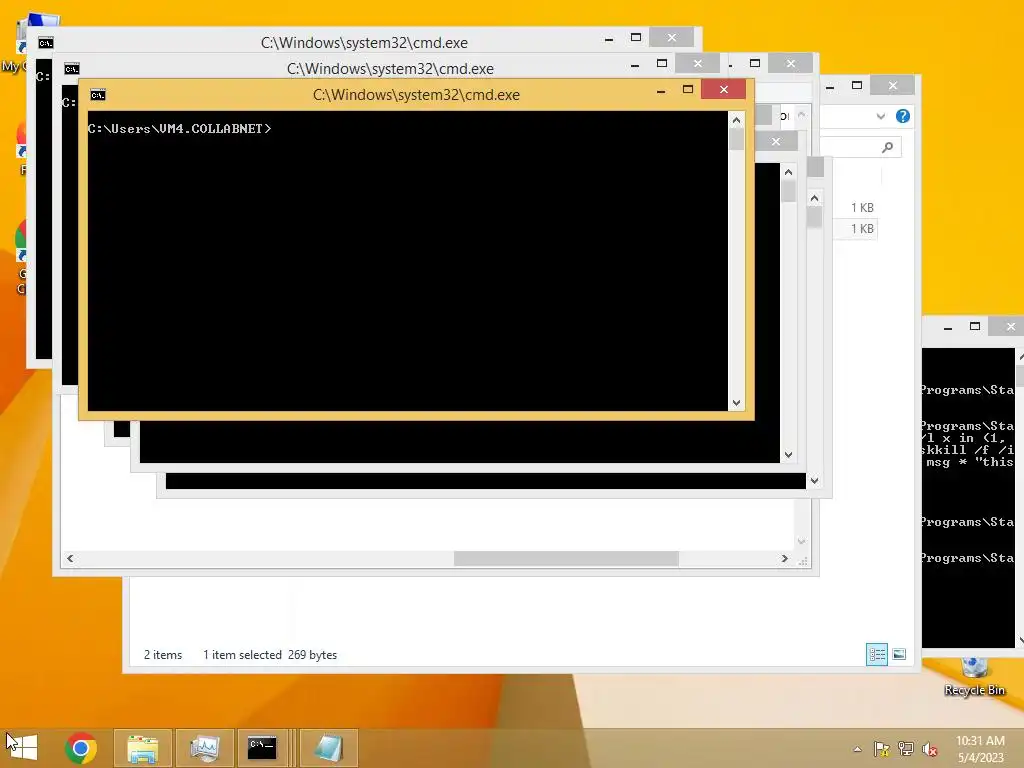
Task: Click the up arrow of the fifth cmd scrollbar
Action: pos(814,198)
